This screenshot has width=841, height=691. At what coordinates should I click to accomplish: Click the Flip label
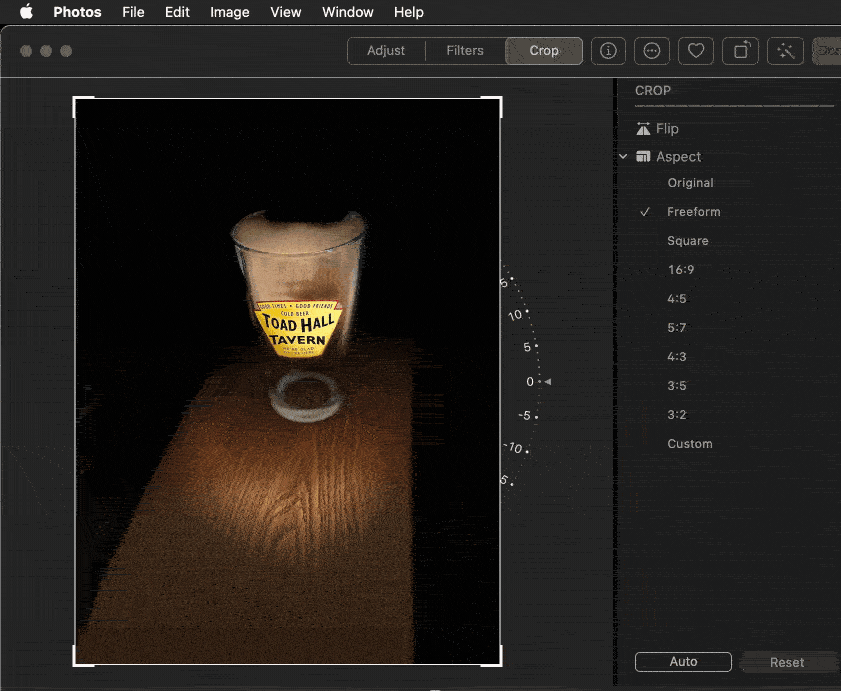(667, 129)
